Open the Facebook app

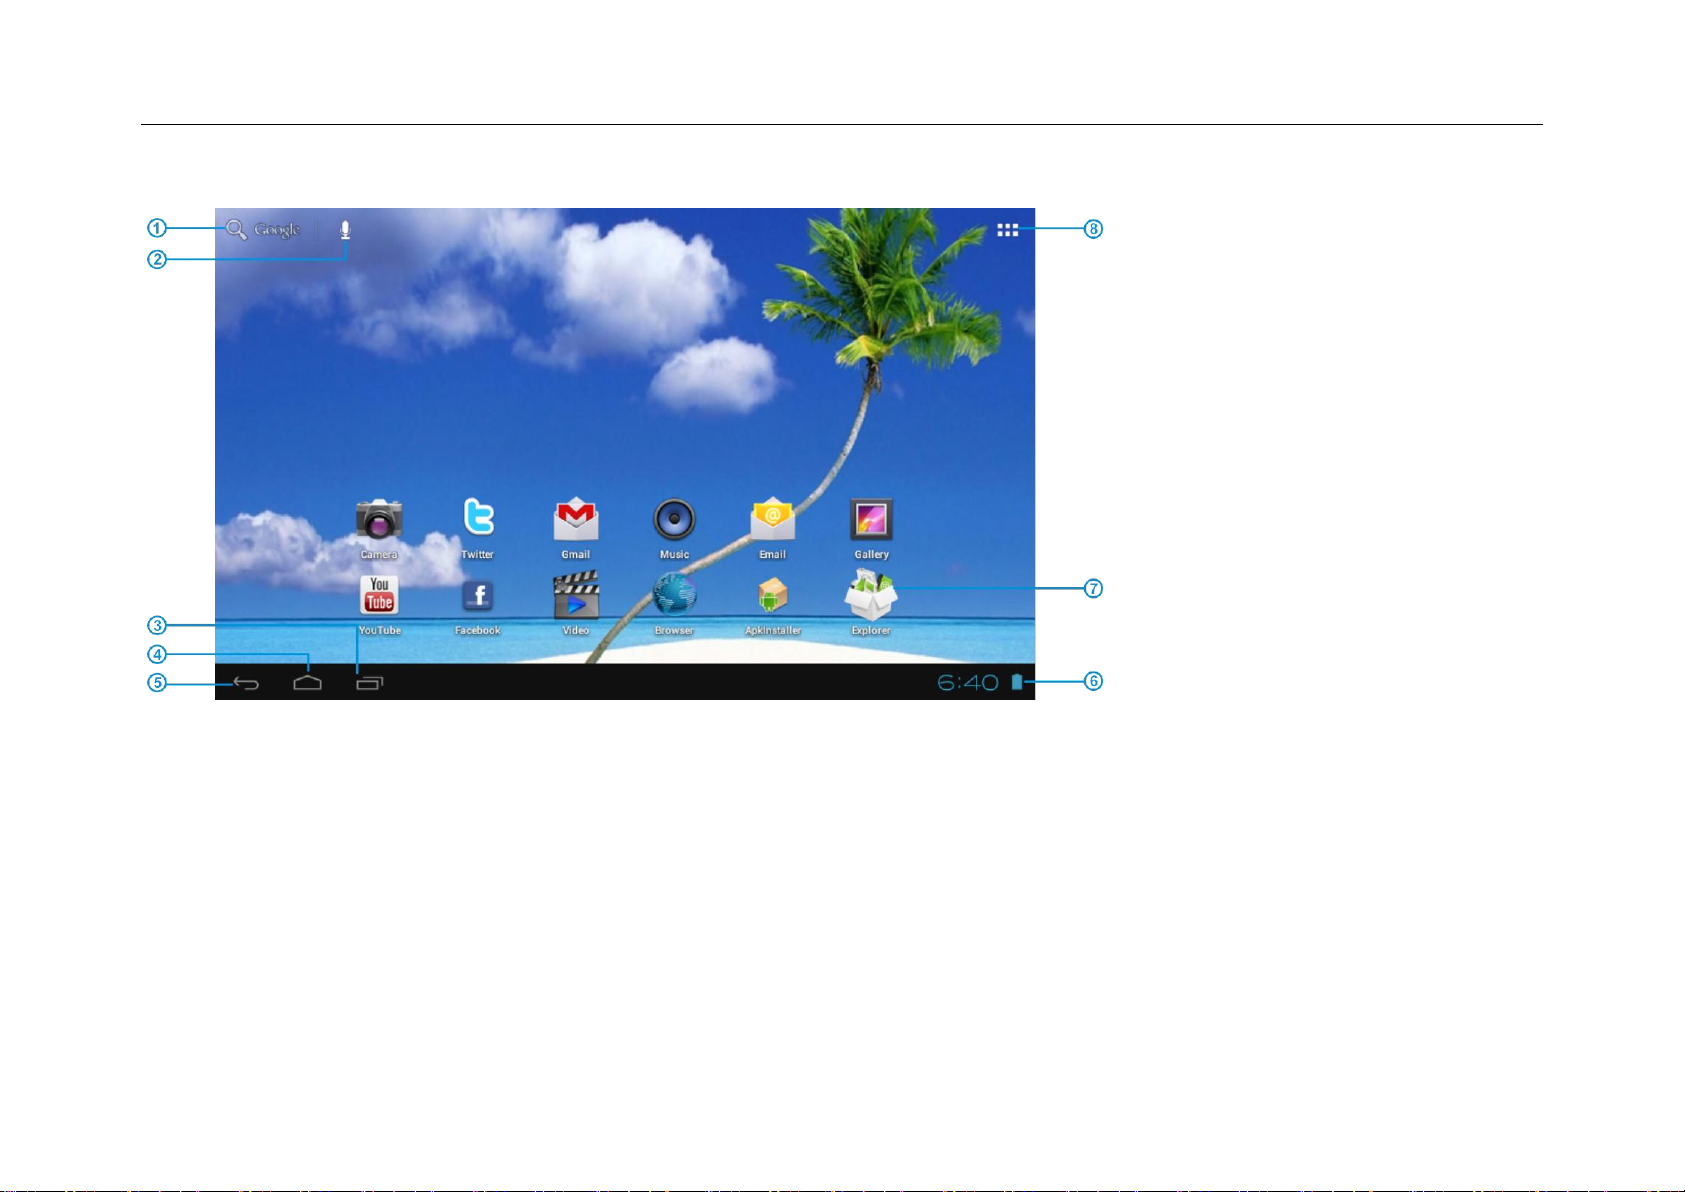[478, 597]
